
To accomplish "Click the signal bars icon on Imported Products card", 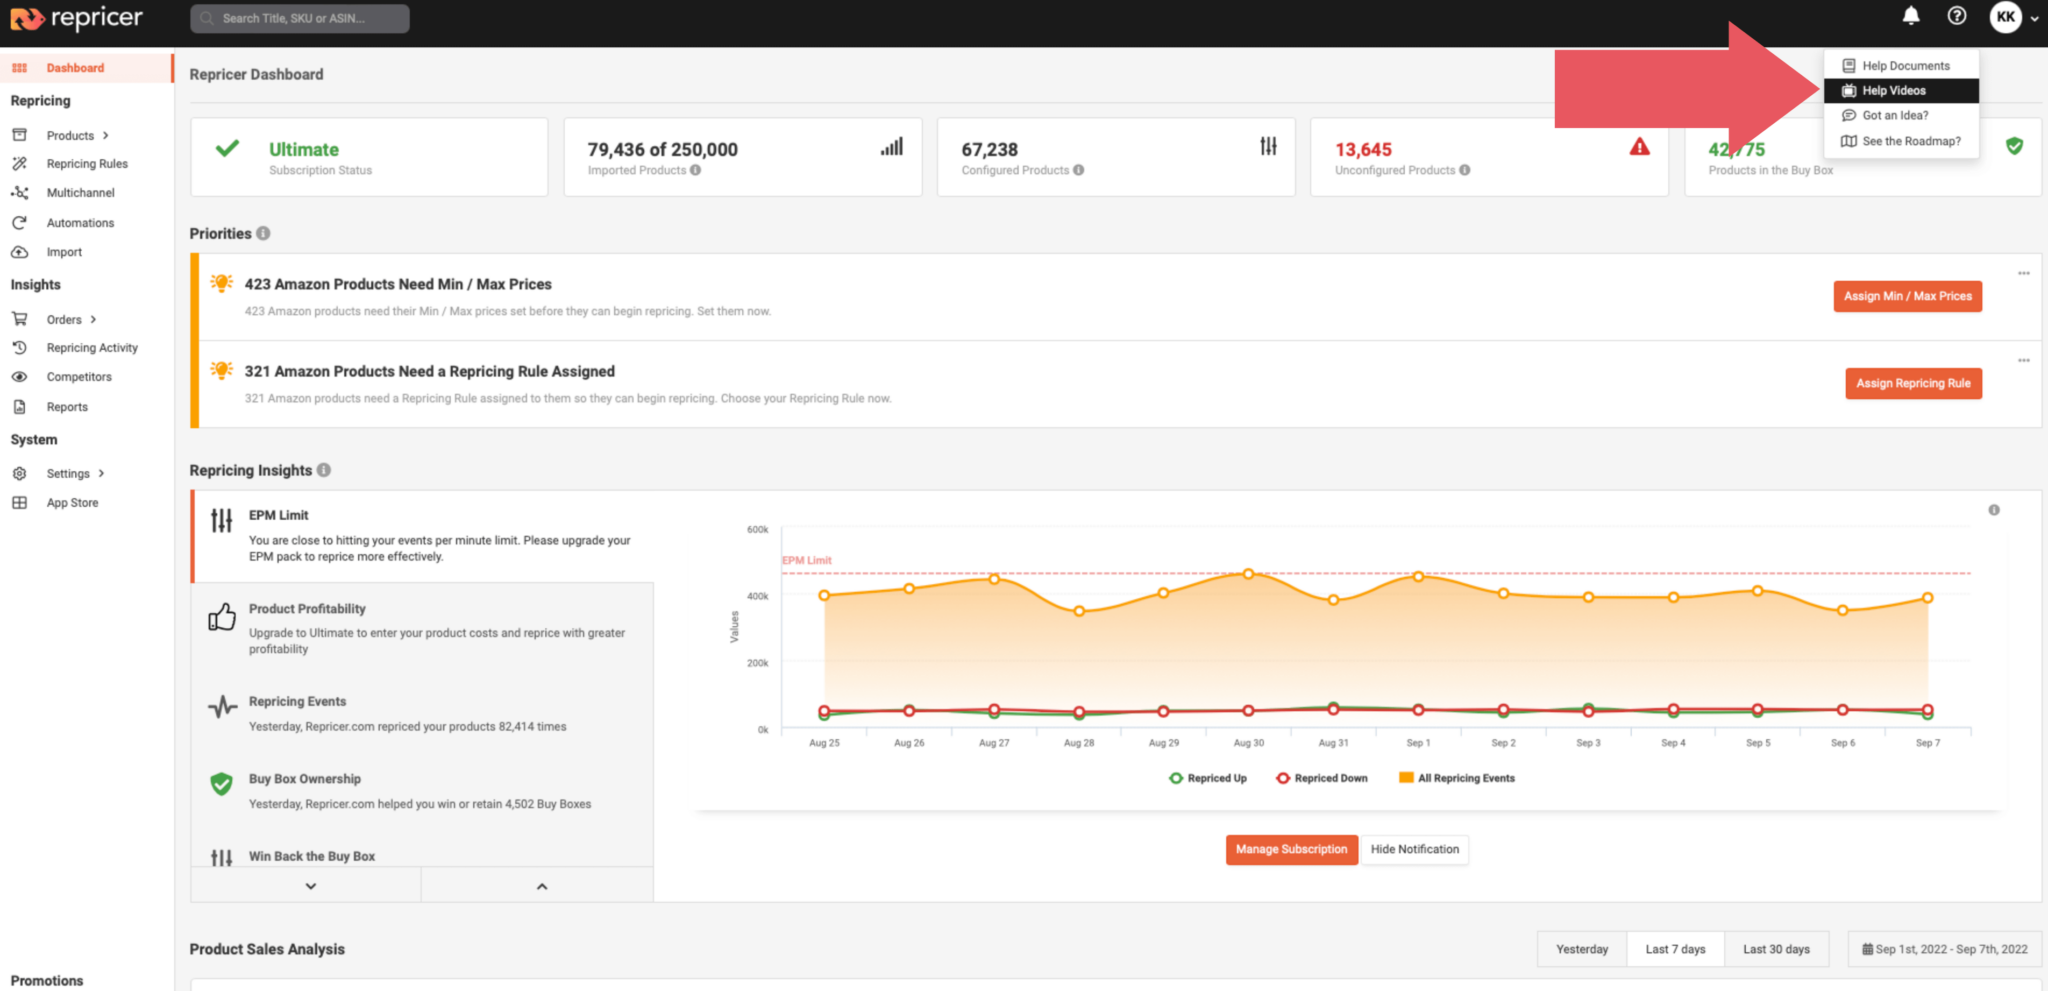I will coord(892,146).
